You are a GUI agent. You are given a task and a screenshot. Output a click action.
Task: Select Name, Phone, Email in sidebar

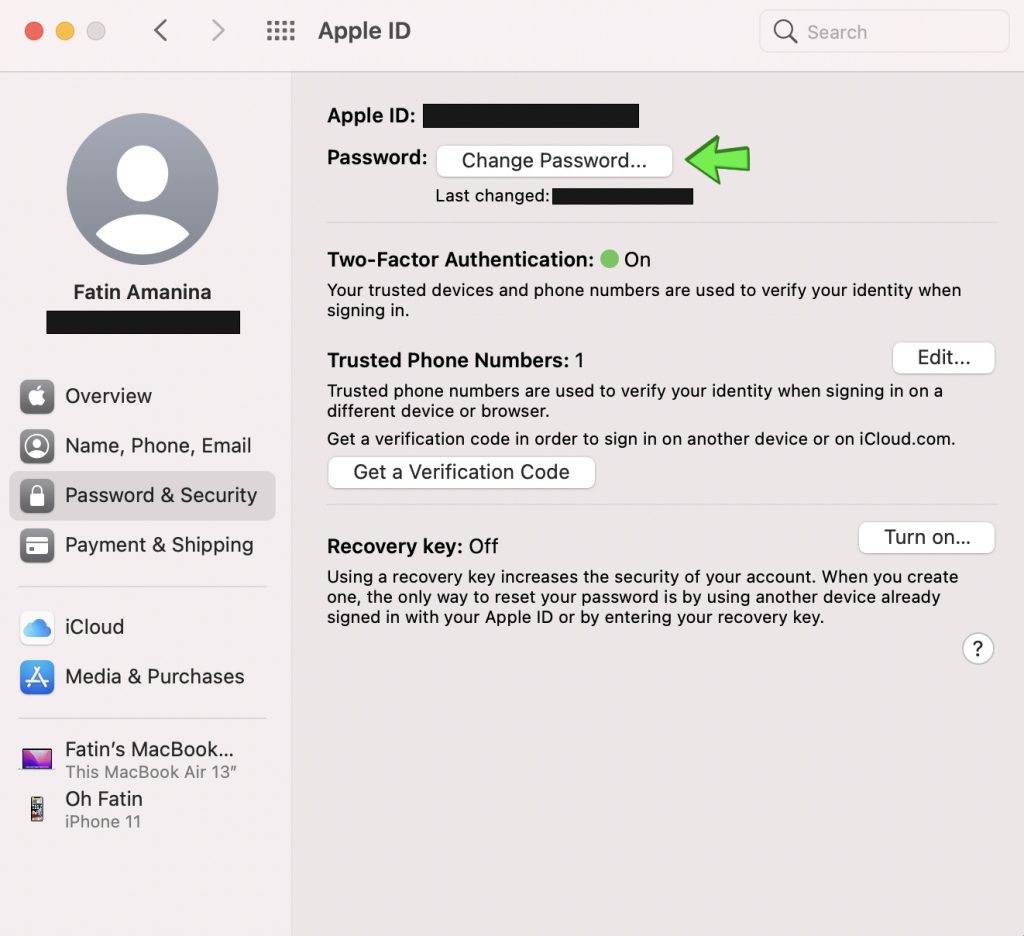click(142, 445)
